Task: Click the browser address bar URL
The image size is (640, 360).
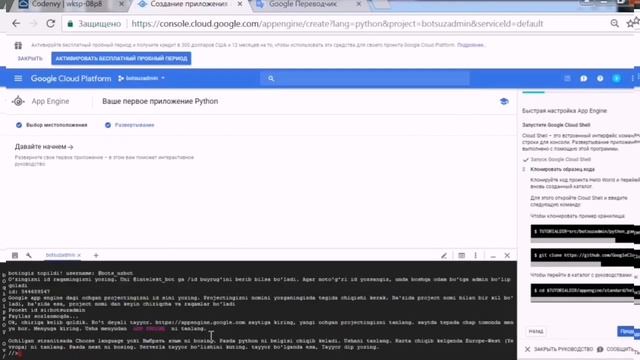Action: [x=337, y=24]
